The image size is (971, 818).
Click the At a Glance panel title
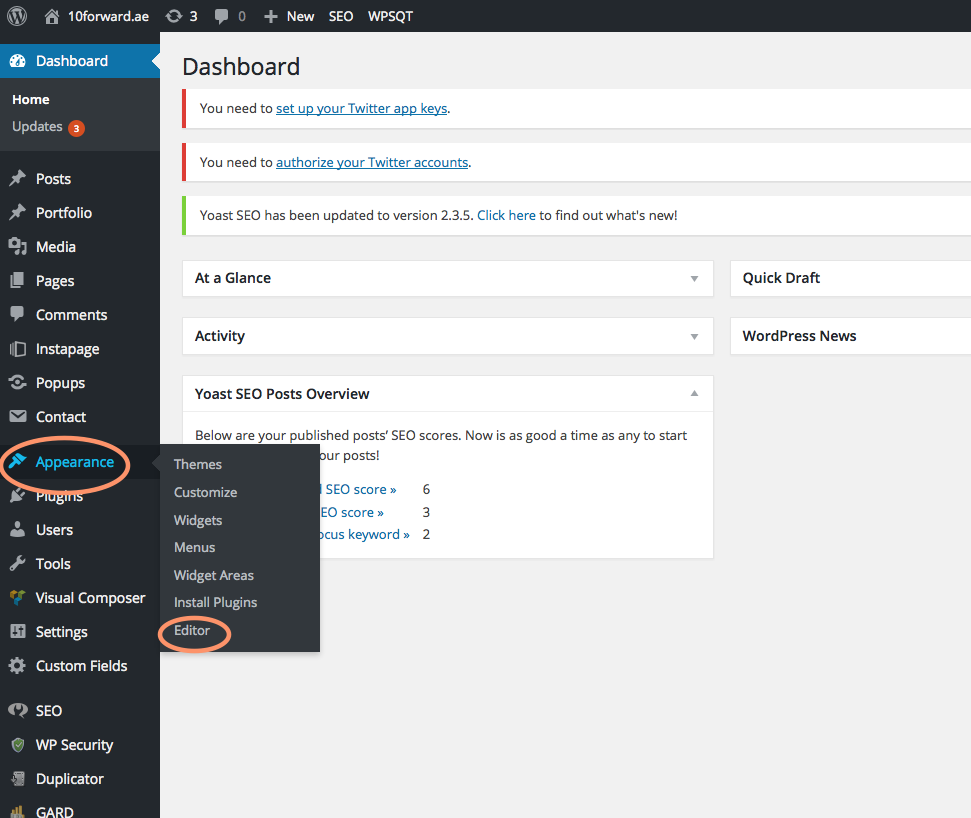(233, 278)
